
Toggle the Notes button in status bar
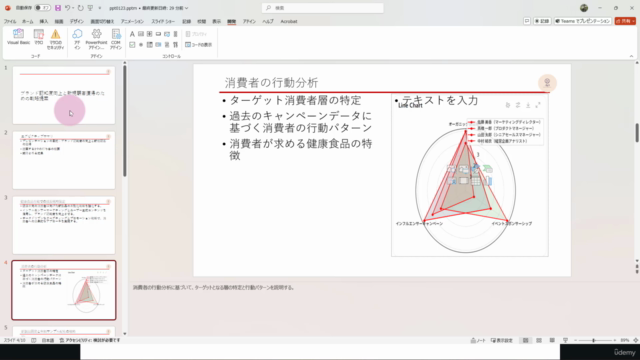click(x=478, y=340)
